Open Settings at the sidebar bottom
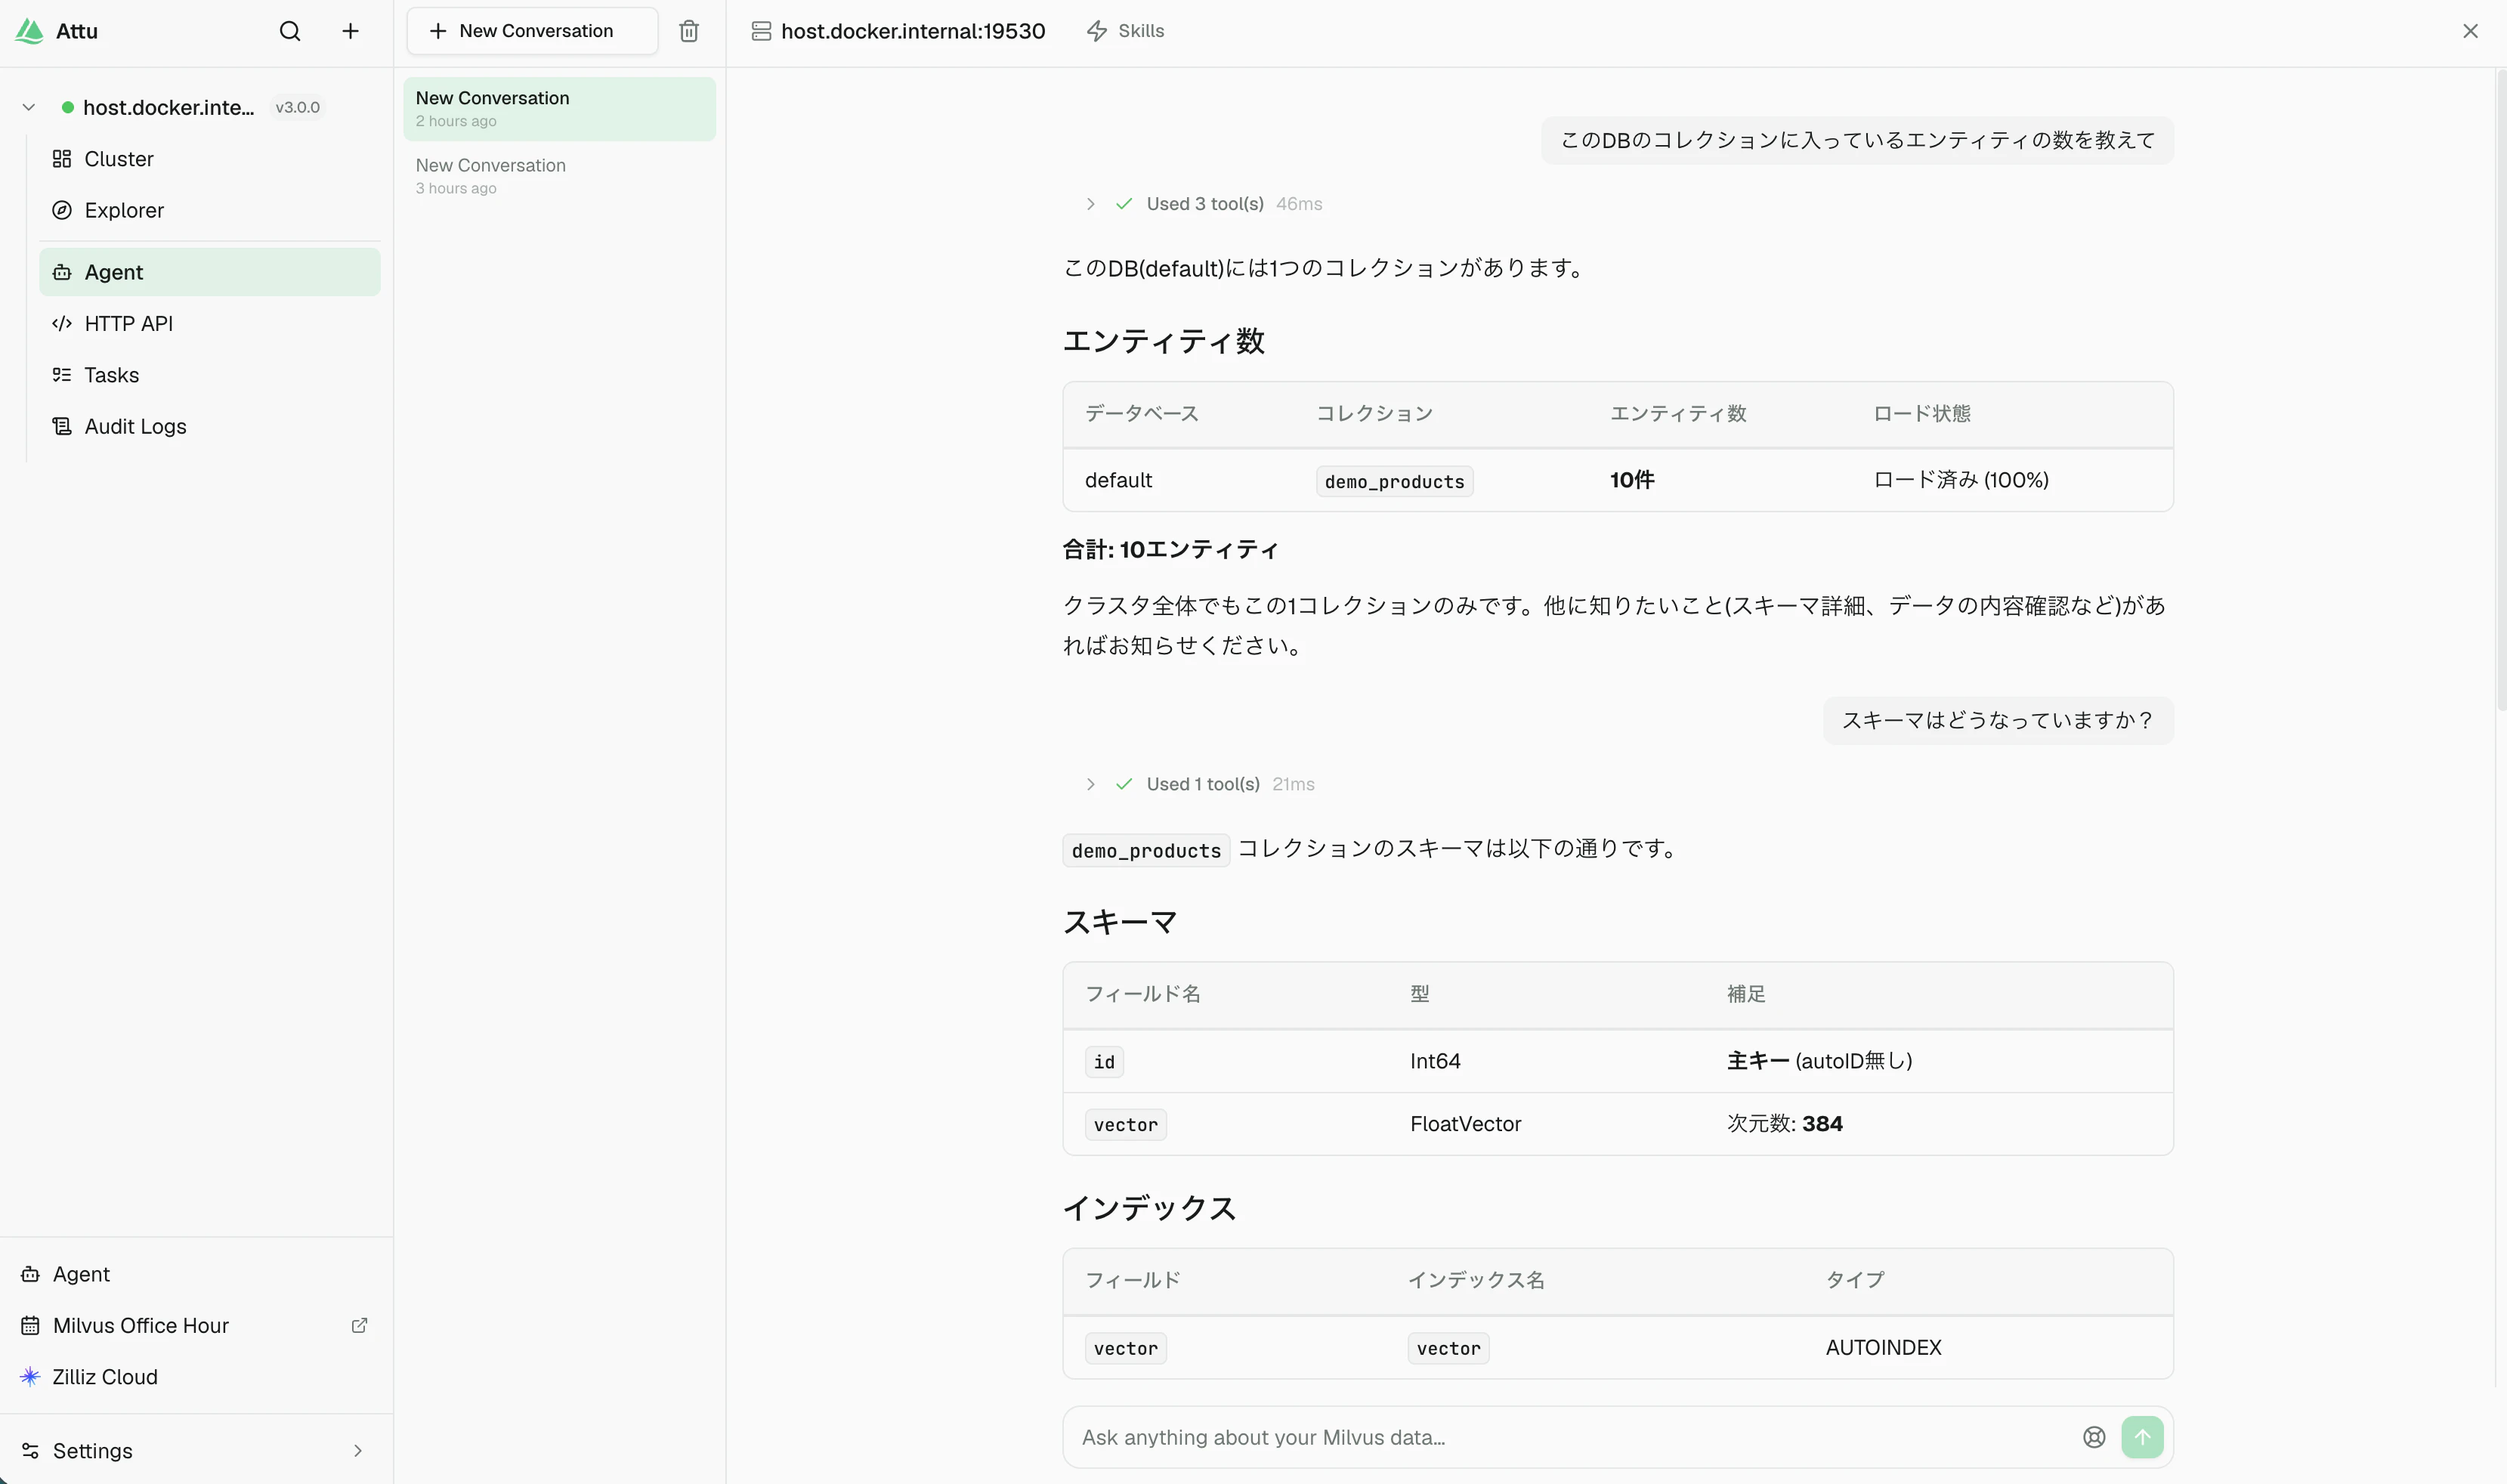 [x=196, y=1451]
